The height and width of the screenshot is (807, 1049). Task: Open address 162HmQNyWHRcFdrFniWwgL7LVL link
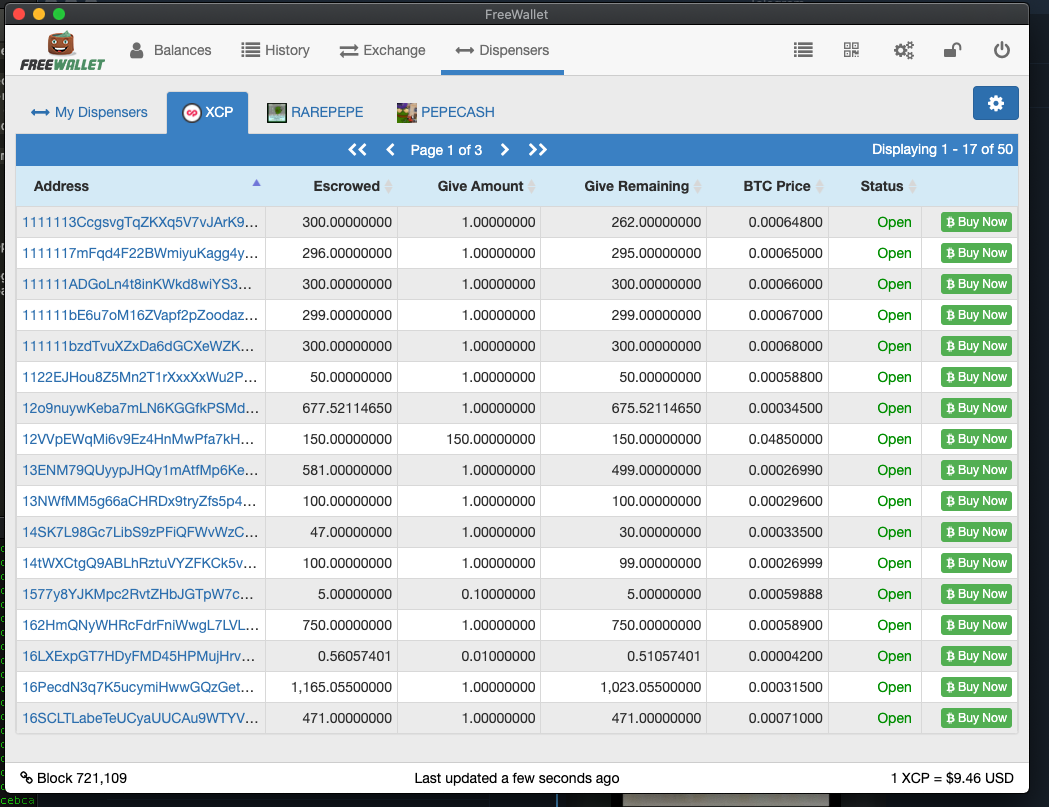[x=140, y=625]
